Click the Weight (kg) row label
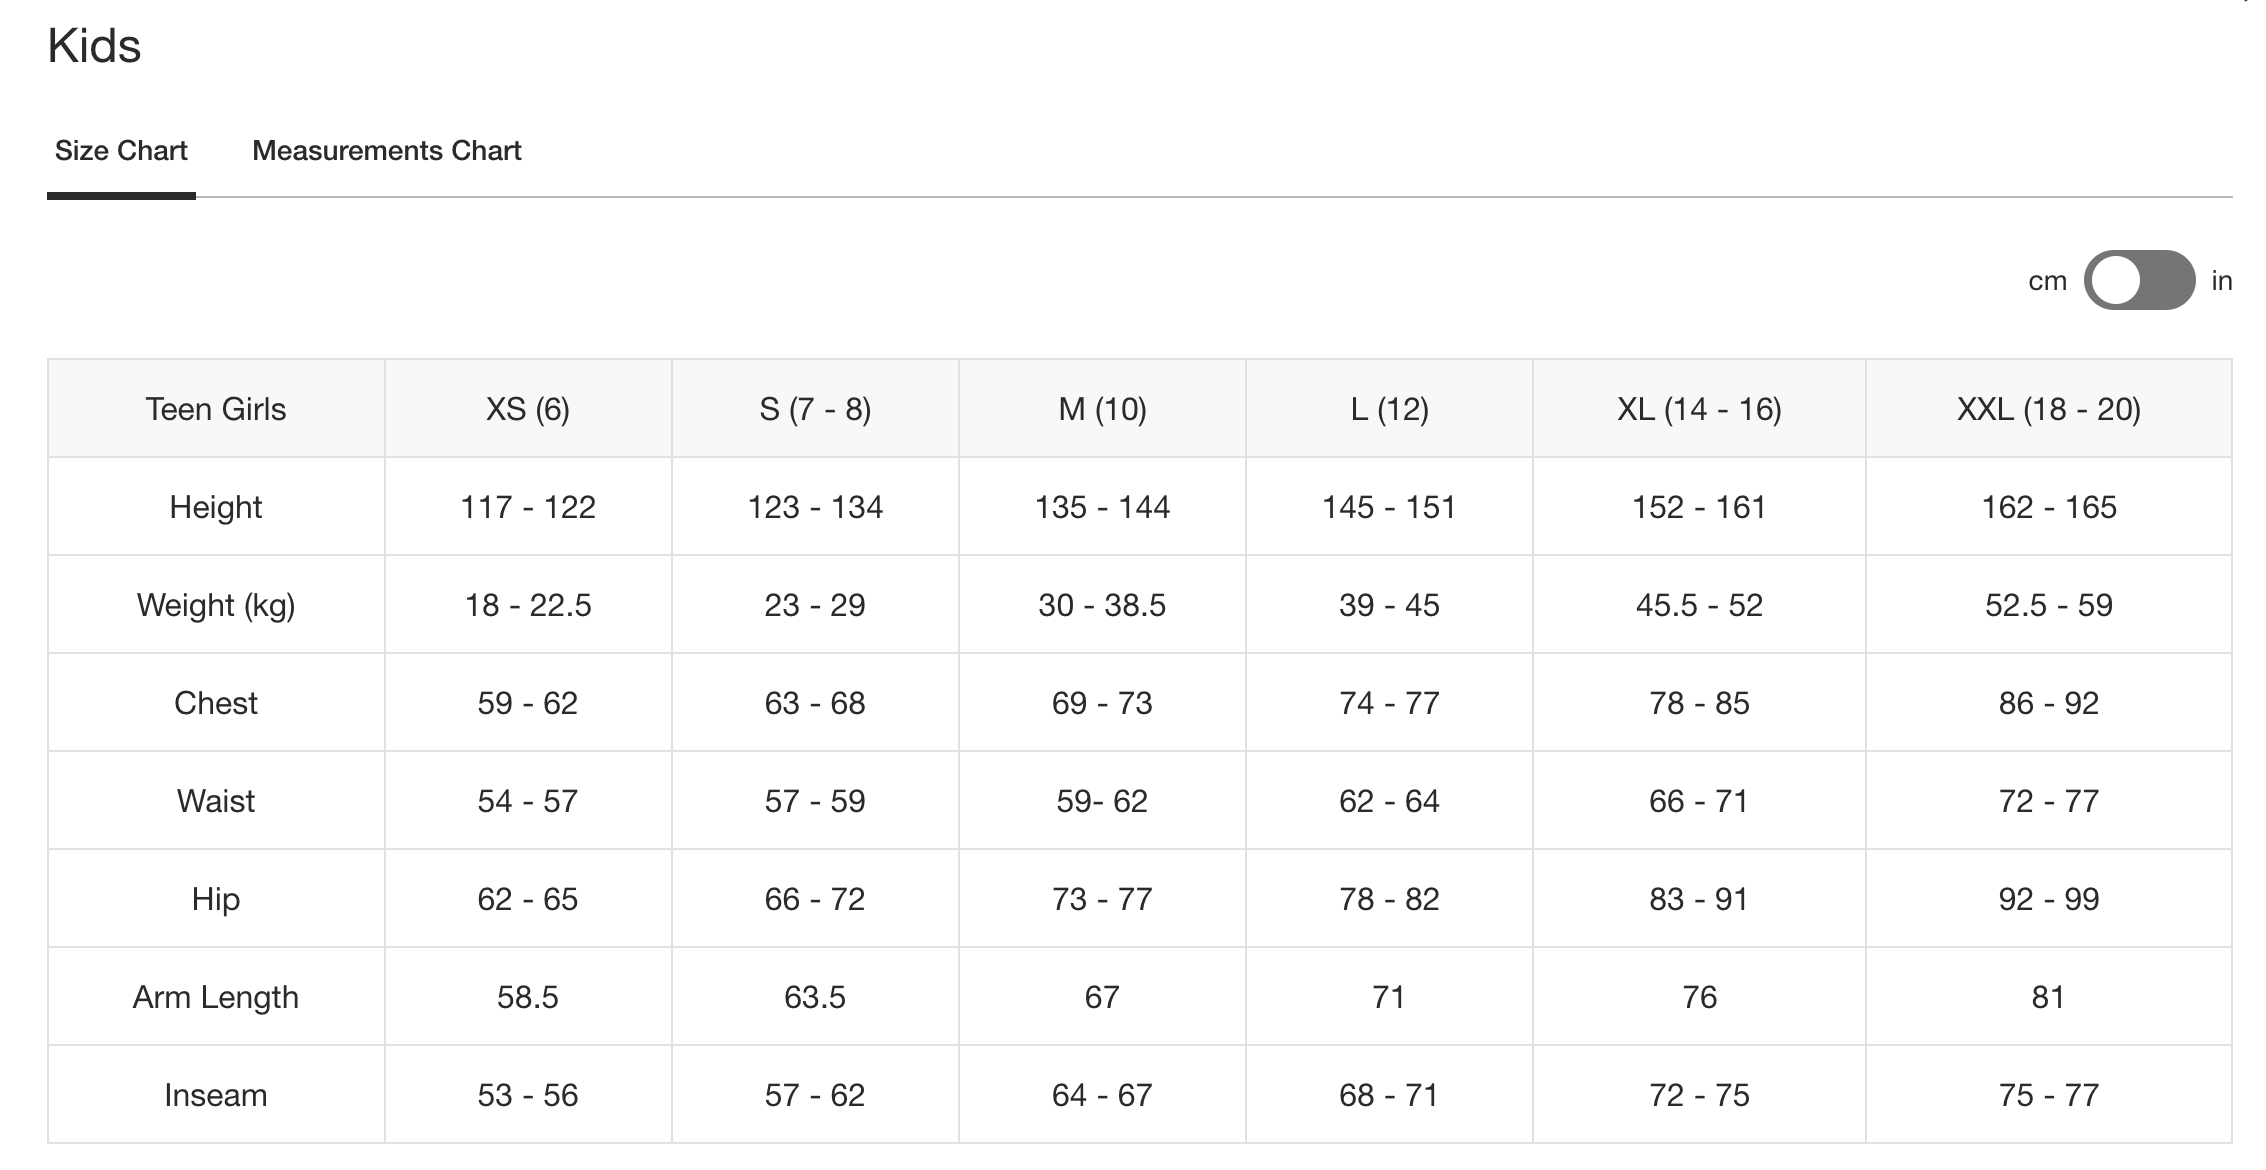 (216, 605)
